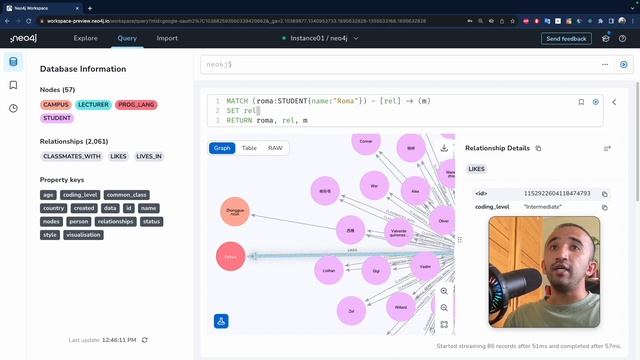Viewport: 640px width, 360px height.
Task: Switch to the Import tab
Action: click(x=167, y=38)
